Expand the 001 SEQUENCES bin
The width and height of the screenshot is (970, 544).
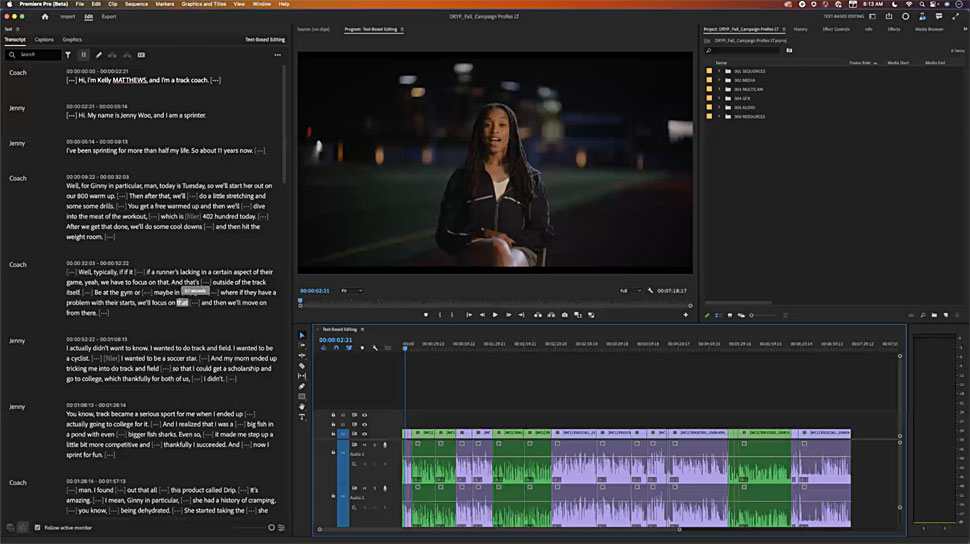tap(718, 72)
